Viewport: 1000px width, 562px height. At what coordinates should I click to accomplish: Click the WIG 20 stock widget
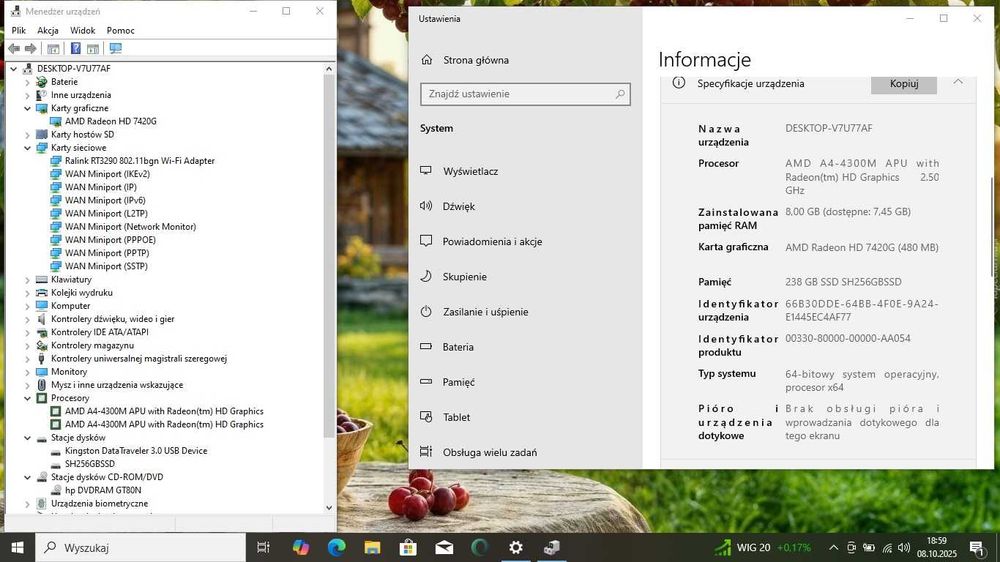[x=762, y=547]
